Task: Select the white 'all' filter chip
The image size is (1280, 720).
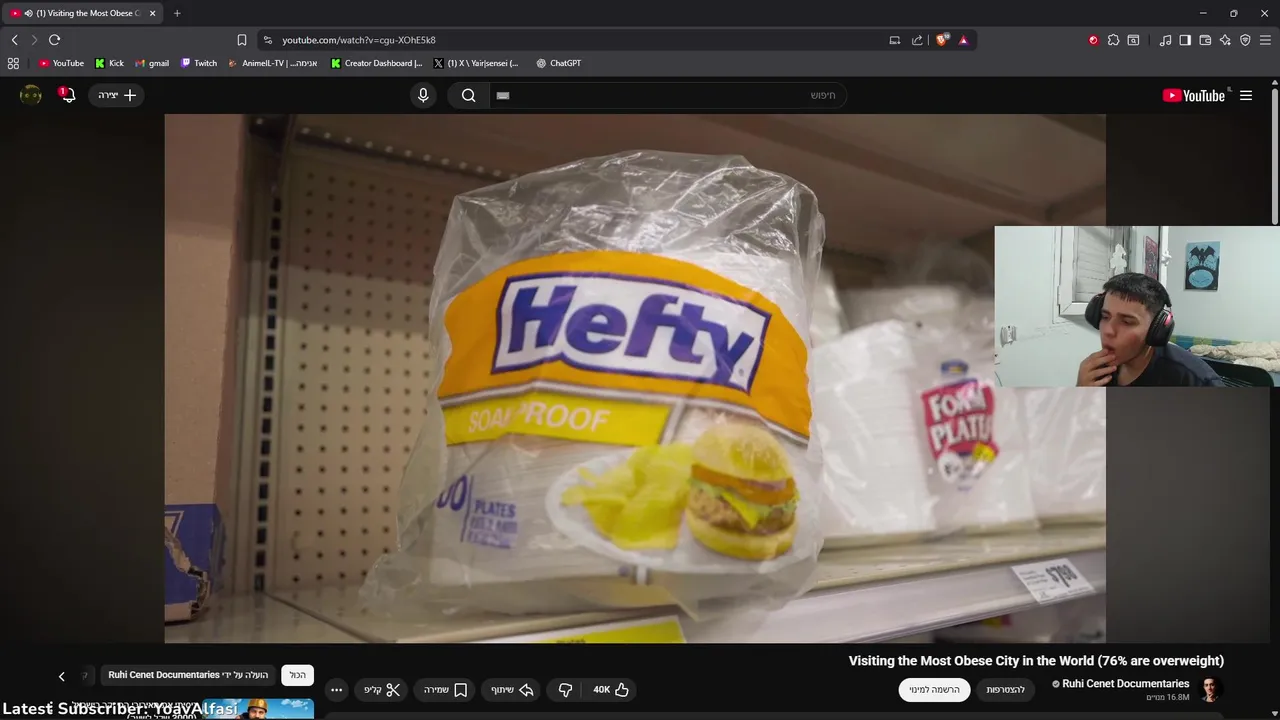Action: point(298,675)
